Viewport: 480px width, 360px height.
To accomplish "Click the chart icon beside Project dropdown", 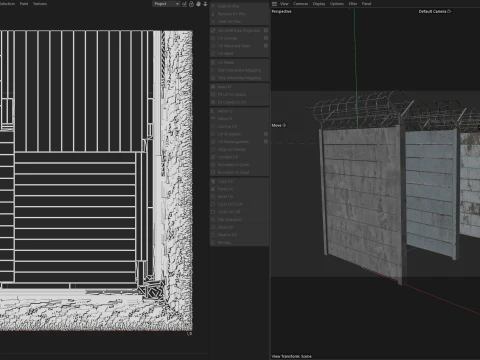I will point(184,4).
